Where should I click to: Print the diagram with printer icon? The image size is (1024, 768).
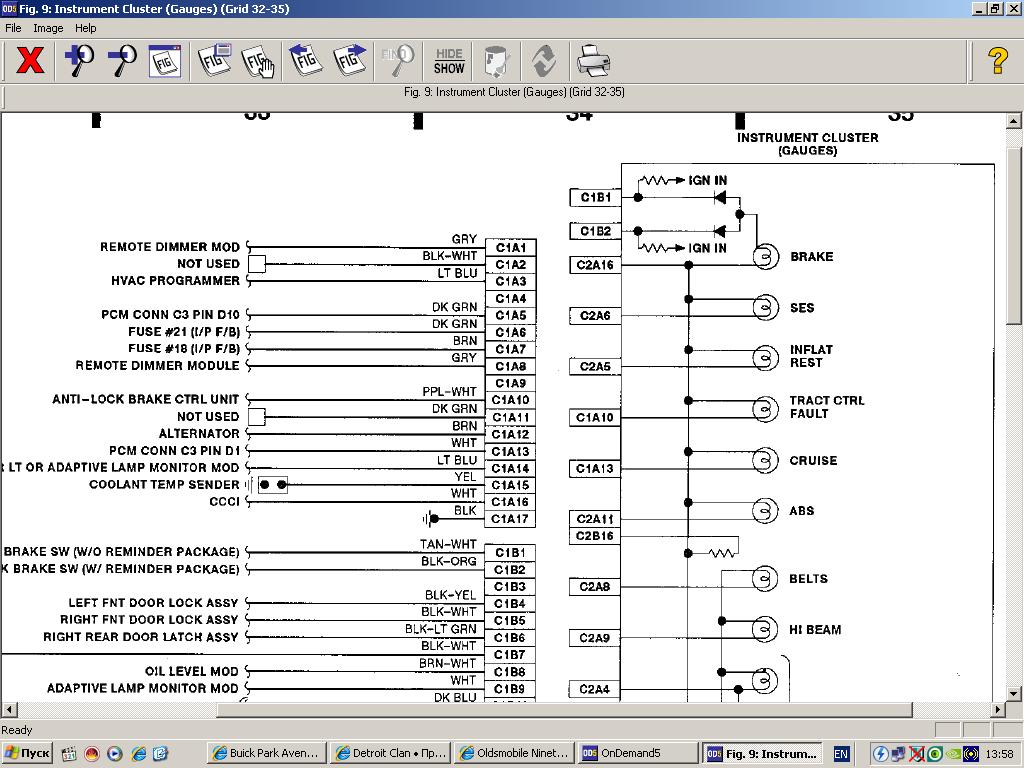pyautogui.click(x=593, y=61)
